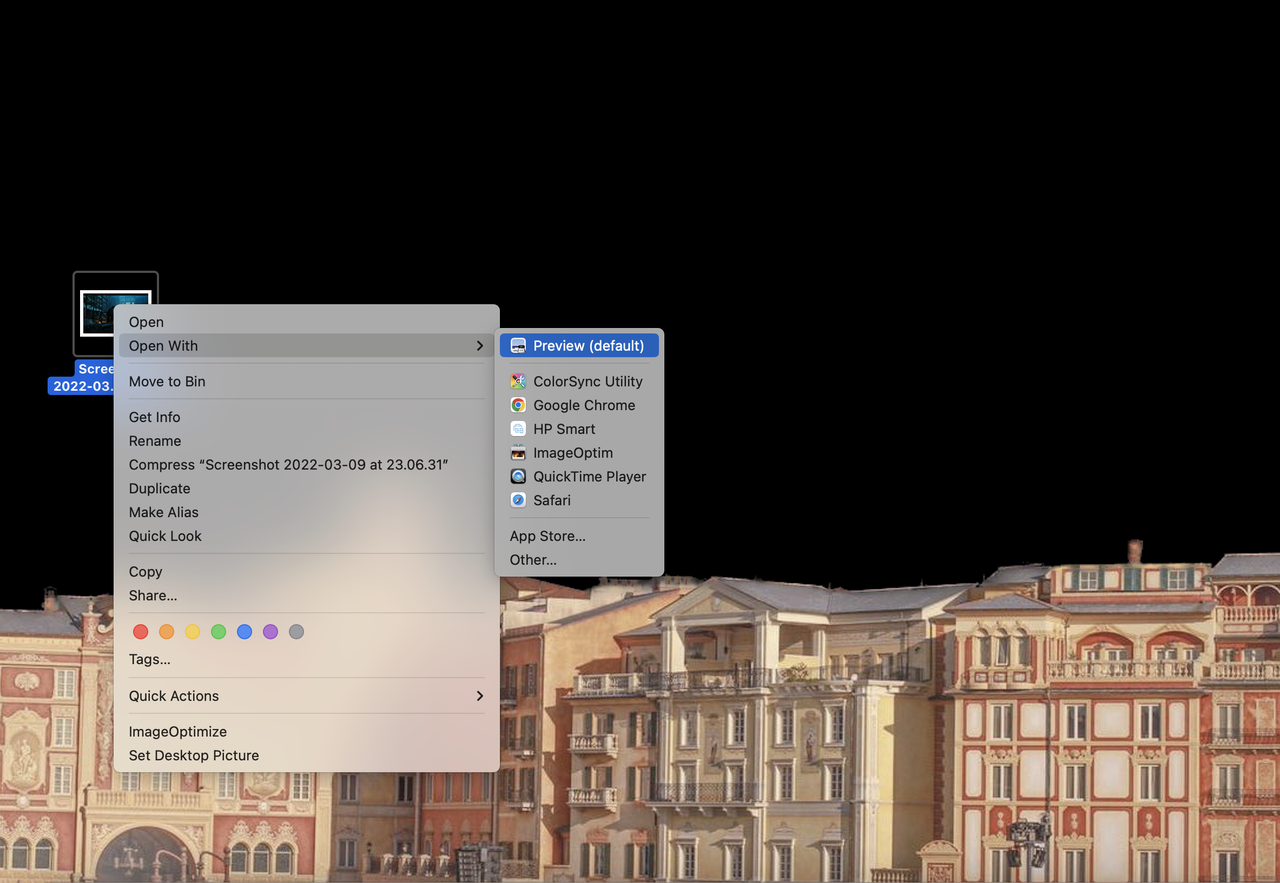Choose Other... to pick a different app
This screenshot has width=1280, height=883.
click(532, 559)
